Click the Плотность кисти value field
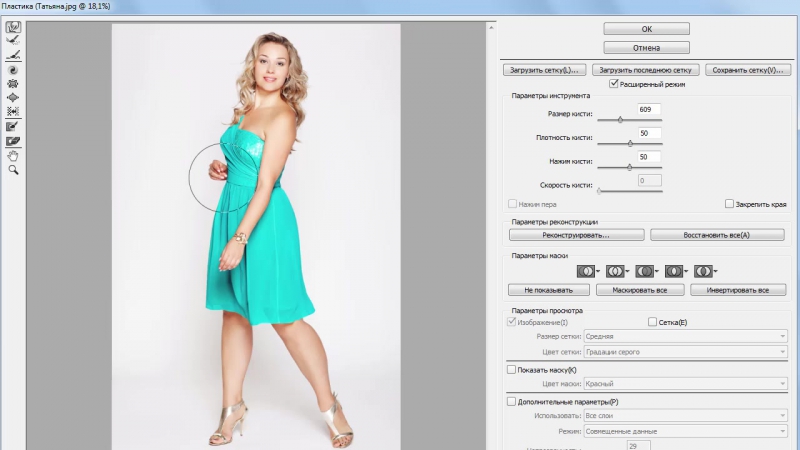 pos(649,133)
